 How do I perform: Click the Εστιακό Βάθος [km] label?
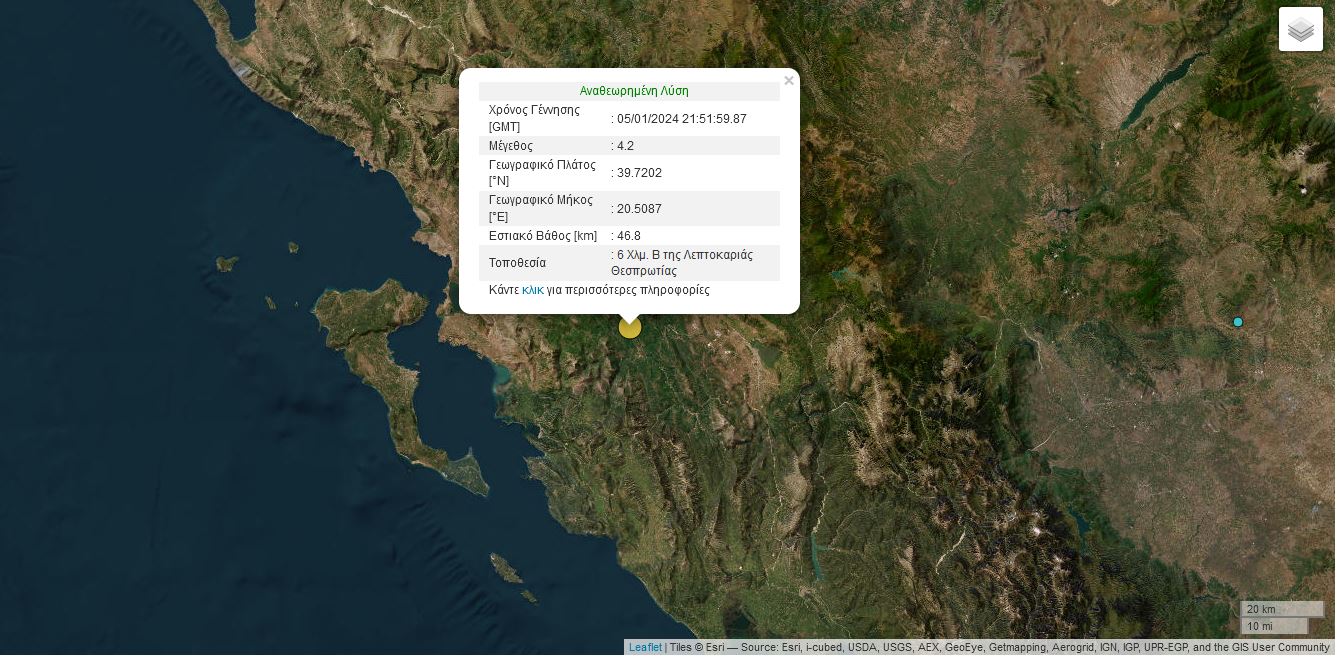542,236
